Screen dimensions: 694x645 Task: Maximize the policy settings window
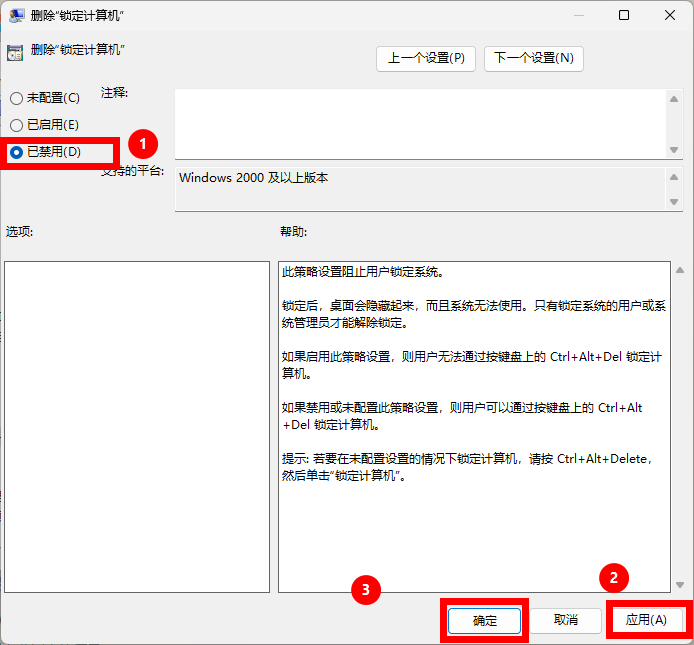(x=624, y=16)
